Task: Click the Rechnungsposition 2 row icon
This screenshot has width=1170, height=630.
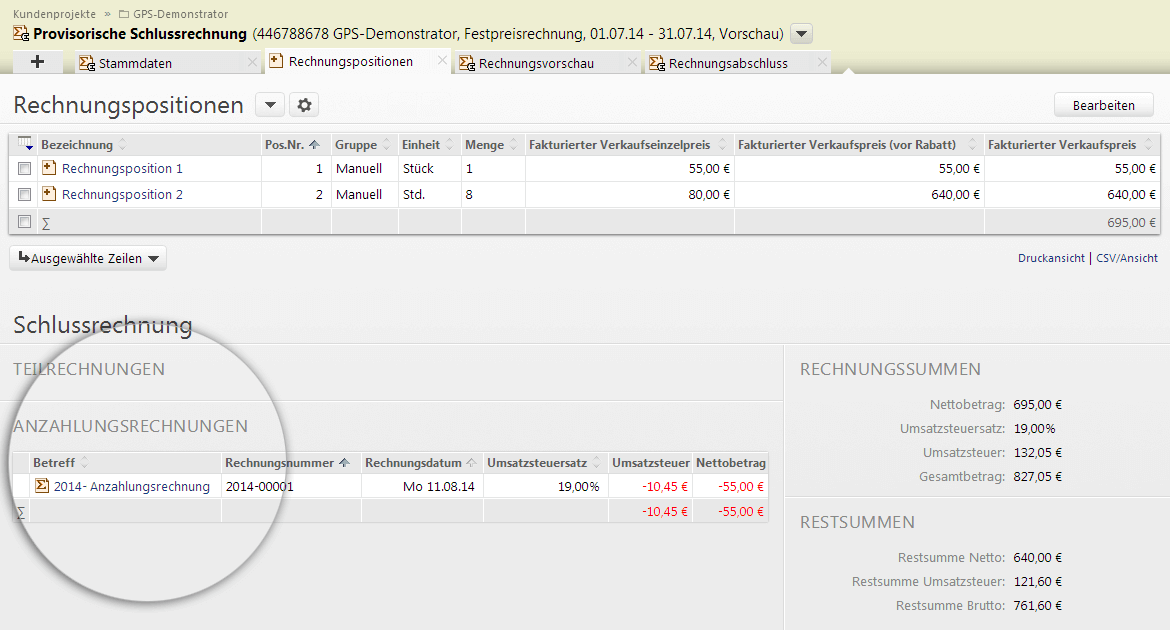Action: [48, 194]
